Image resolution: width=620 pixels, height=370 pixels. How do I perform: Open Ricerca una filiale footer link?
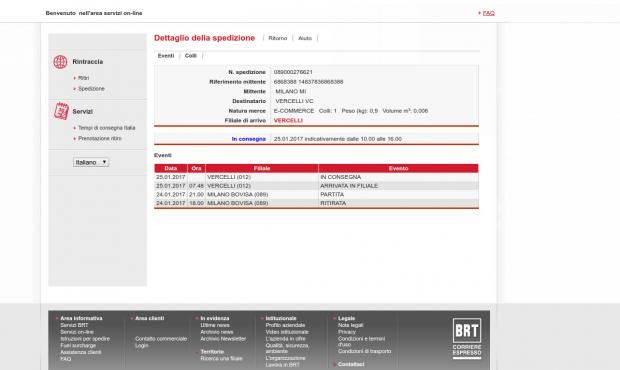(221, 359)
